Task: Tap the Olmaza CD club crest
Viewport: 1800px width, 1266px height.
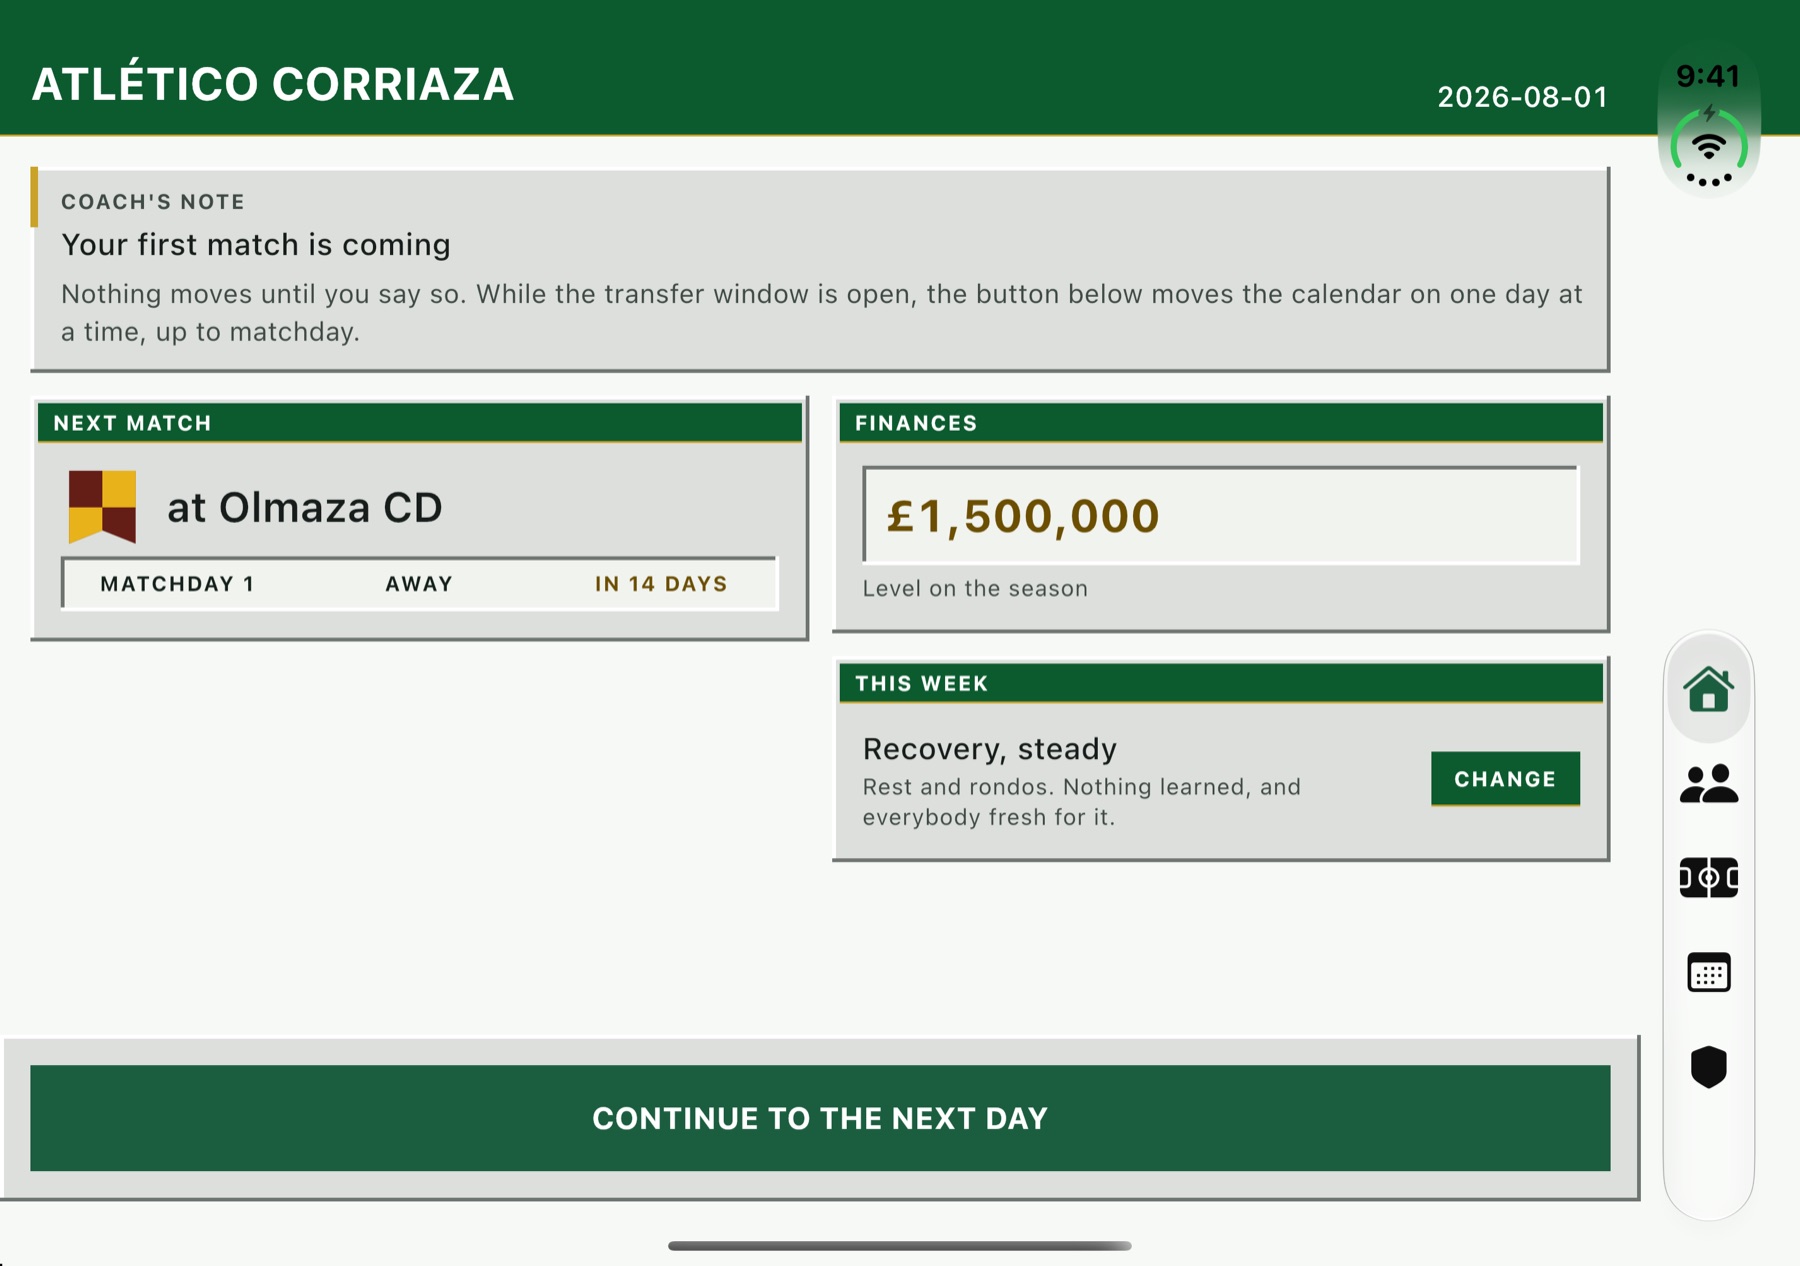Action: point(102,507)
